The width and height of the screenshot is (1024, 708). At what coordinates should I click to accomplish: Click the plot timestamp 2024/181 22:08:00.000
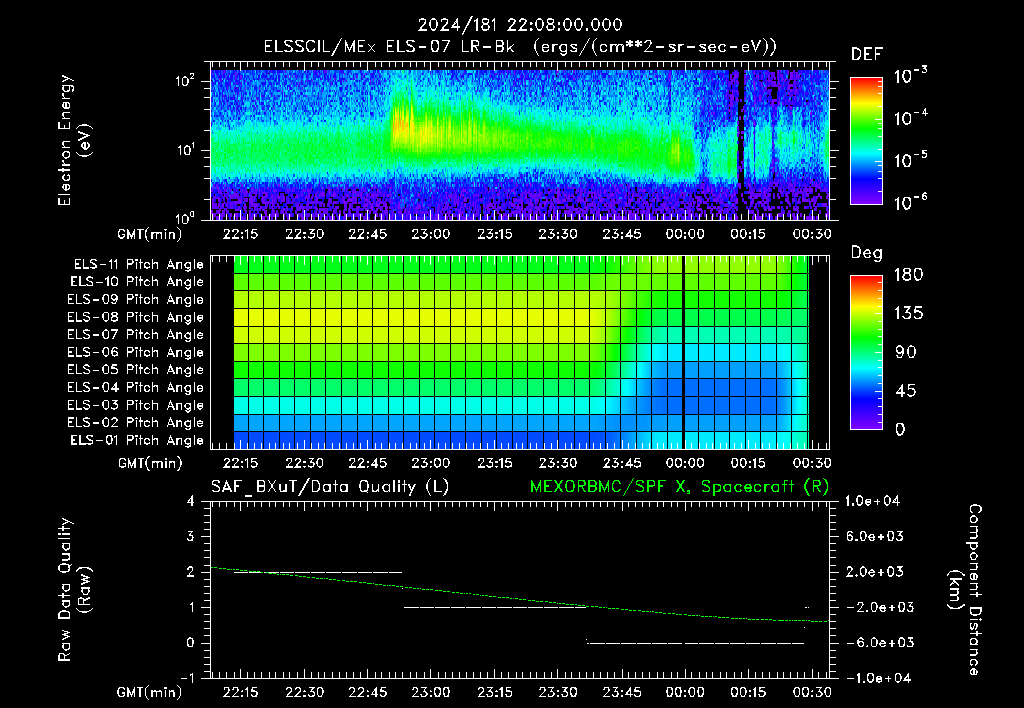[520, 25]
